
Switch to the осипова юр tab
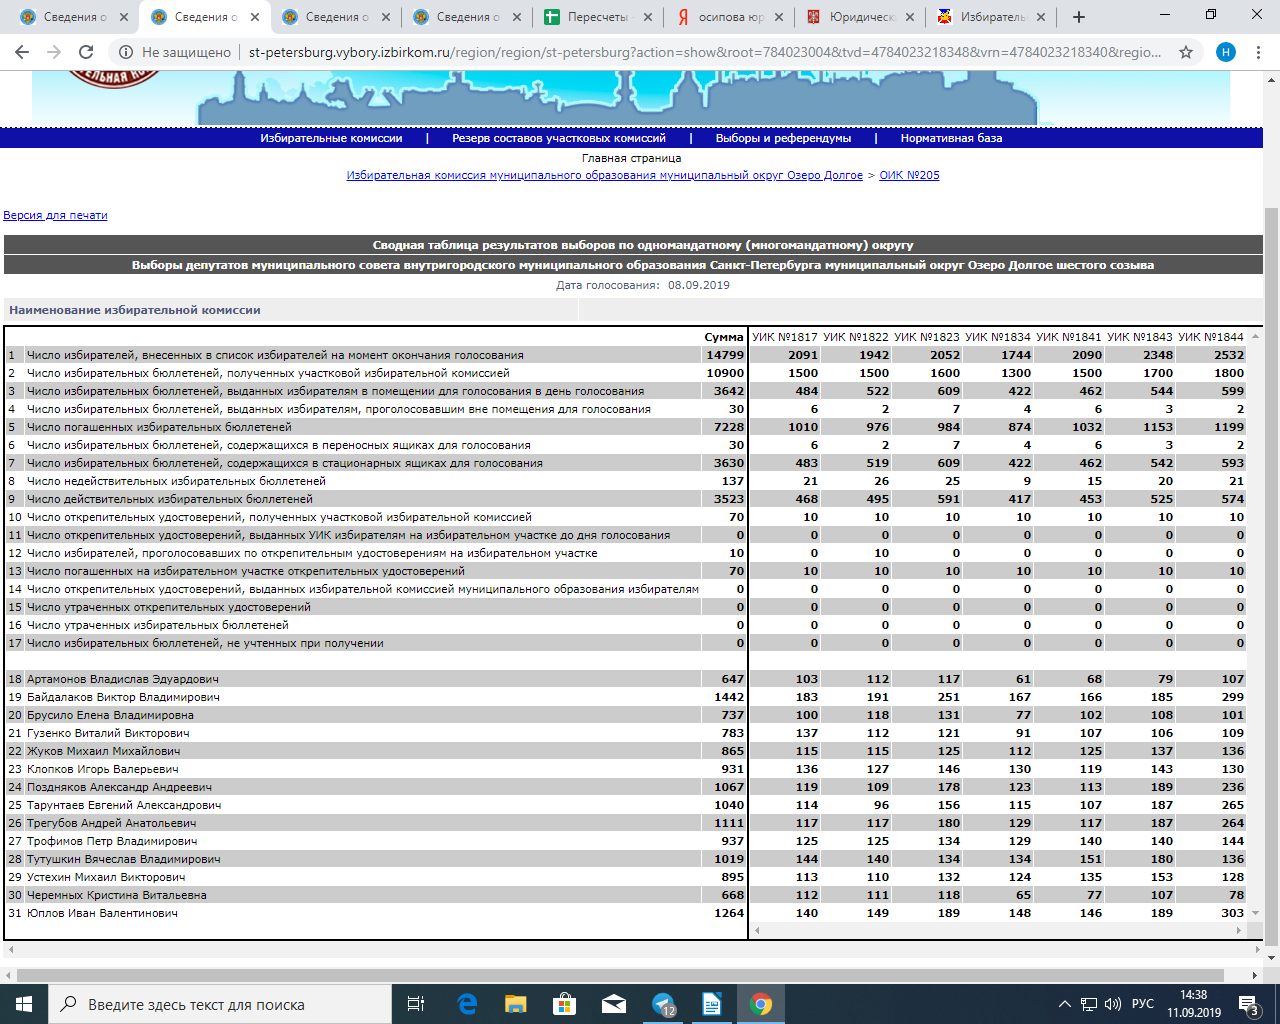(730, 17)
